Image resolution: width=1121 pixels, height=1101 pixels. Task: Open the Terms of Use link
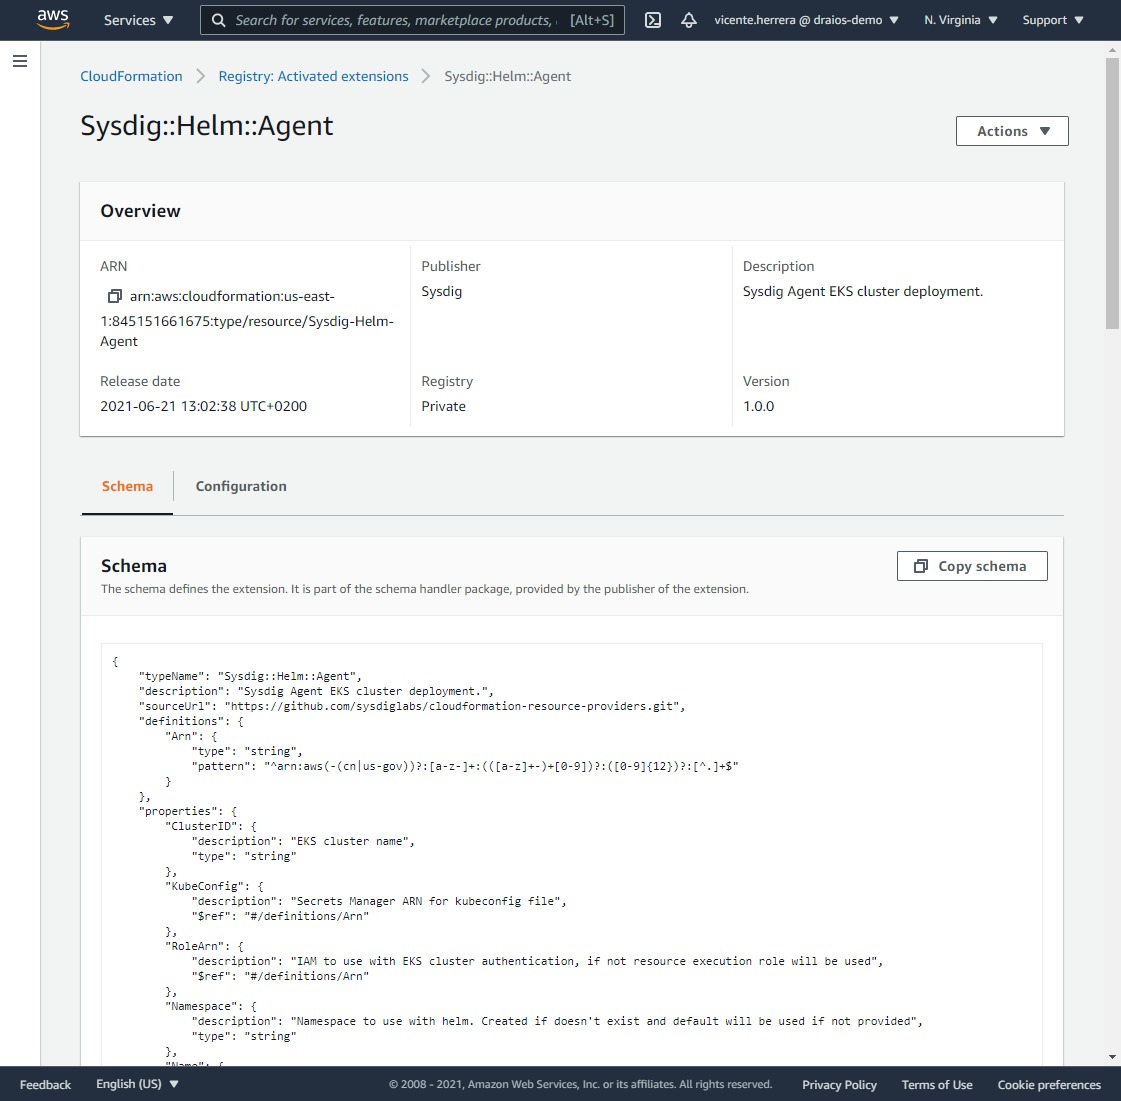(x=937, y=1085)
